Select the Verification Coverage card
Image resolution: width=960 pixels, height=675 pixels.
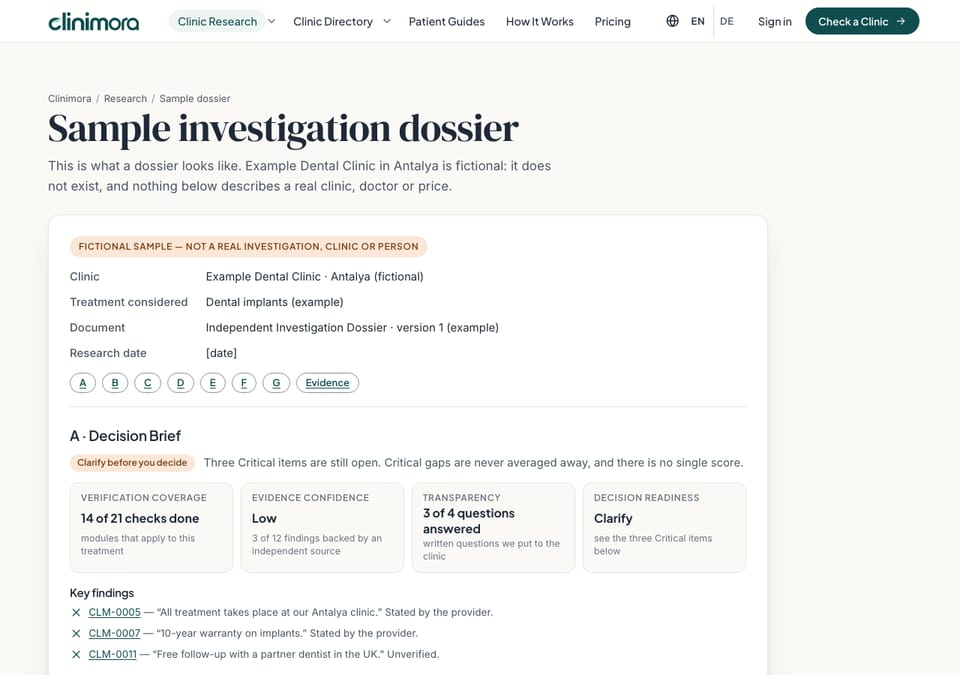coord(151,527)
